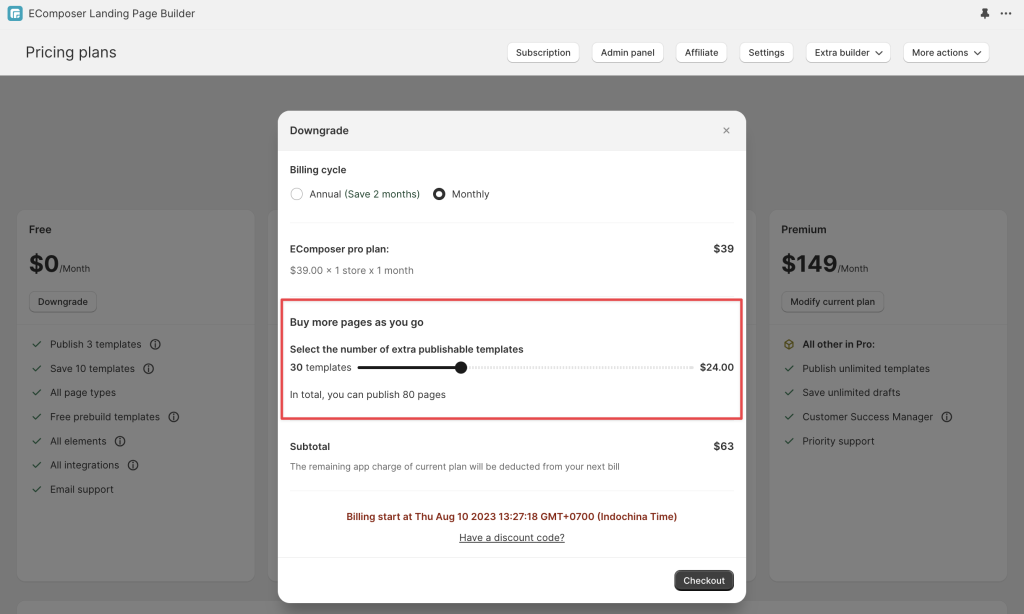The height and width of the screenshot is (614, 1024).
Task: Open the Subscription page
Action: pos(543,52)
